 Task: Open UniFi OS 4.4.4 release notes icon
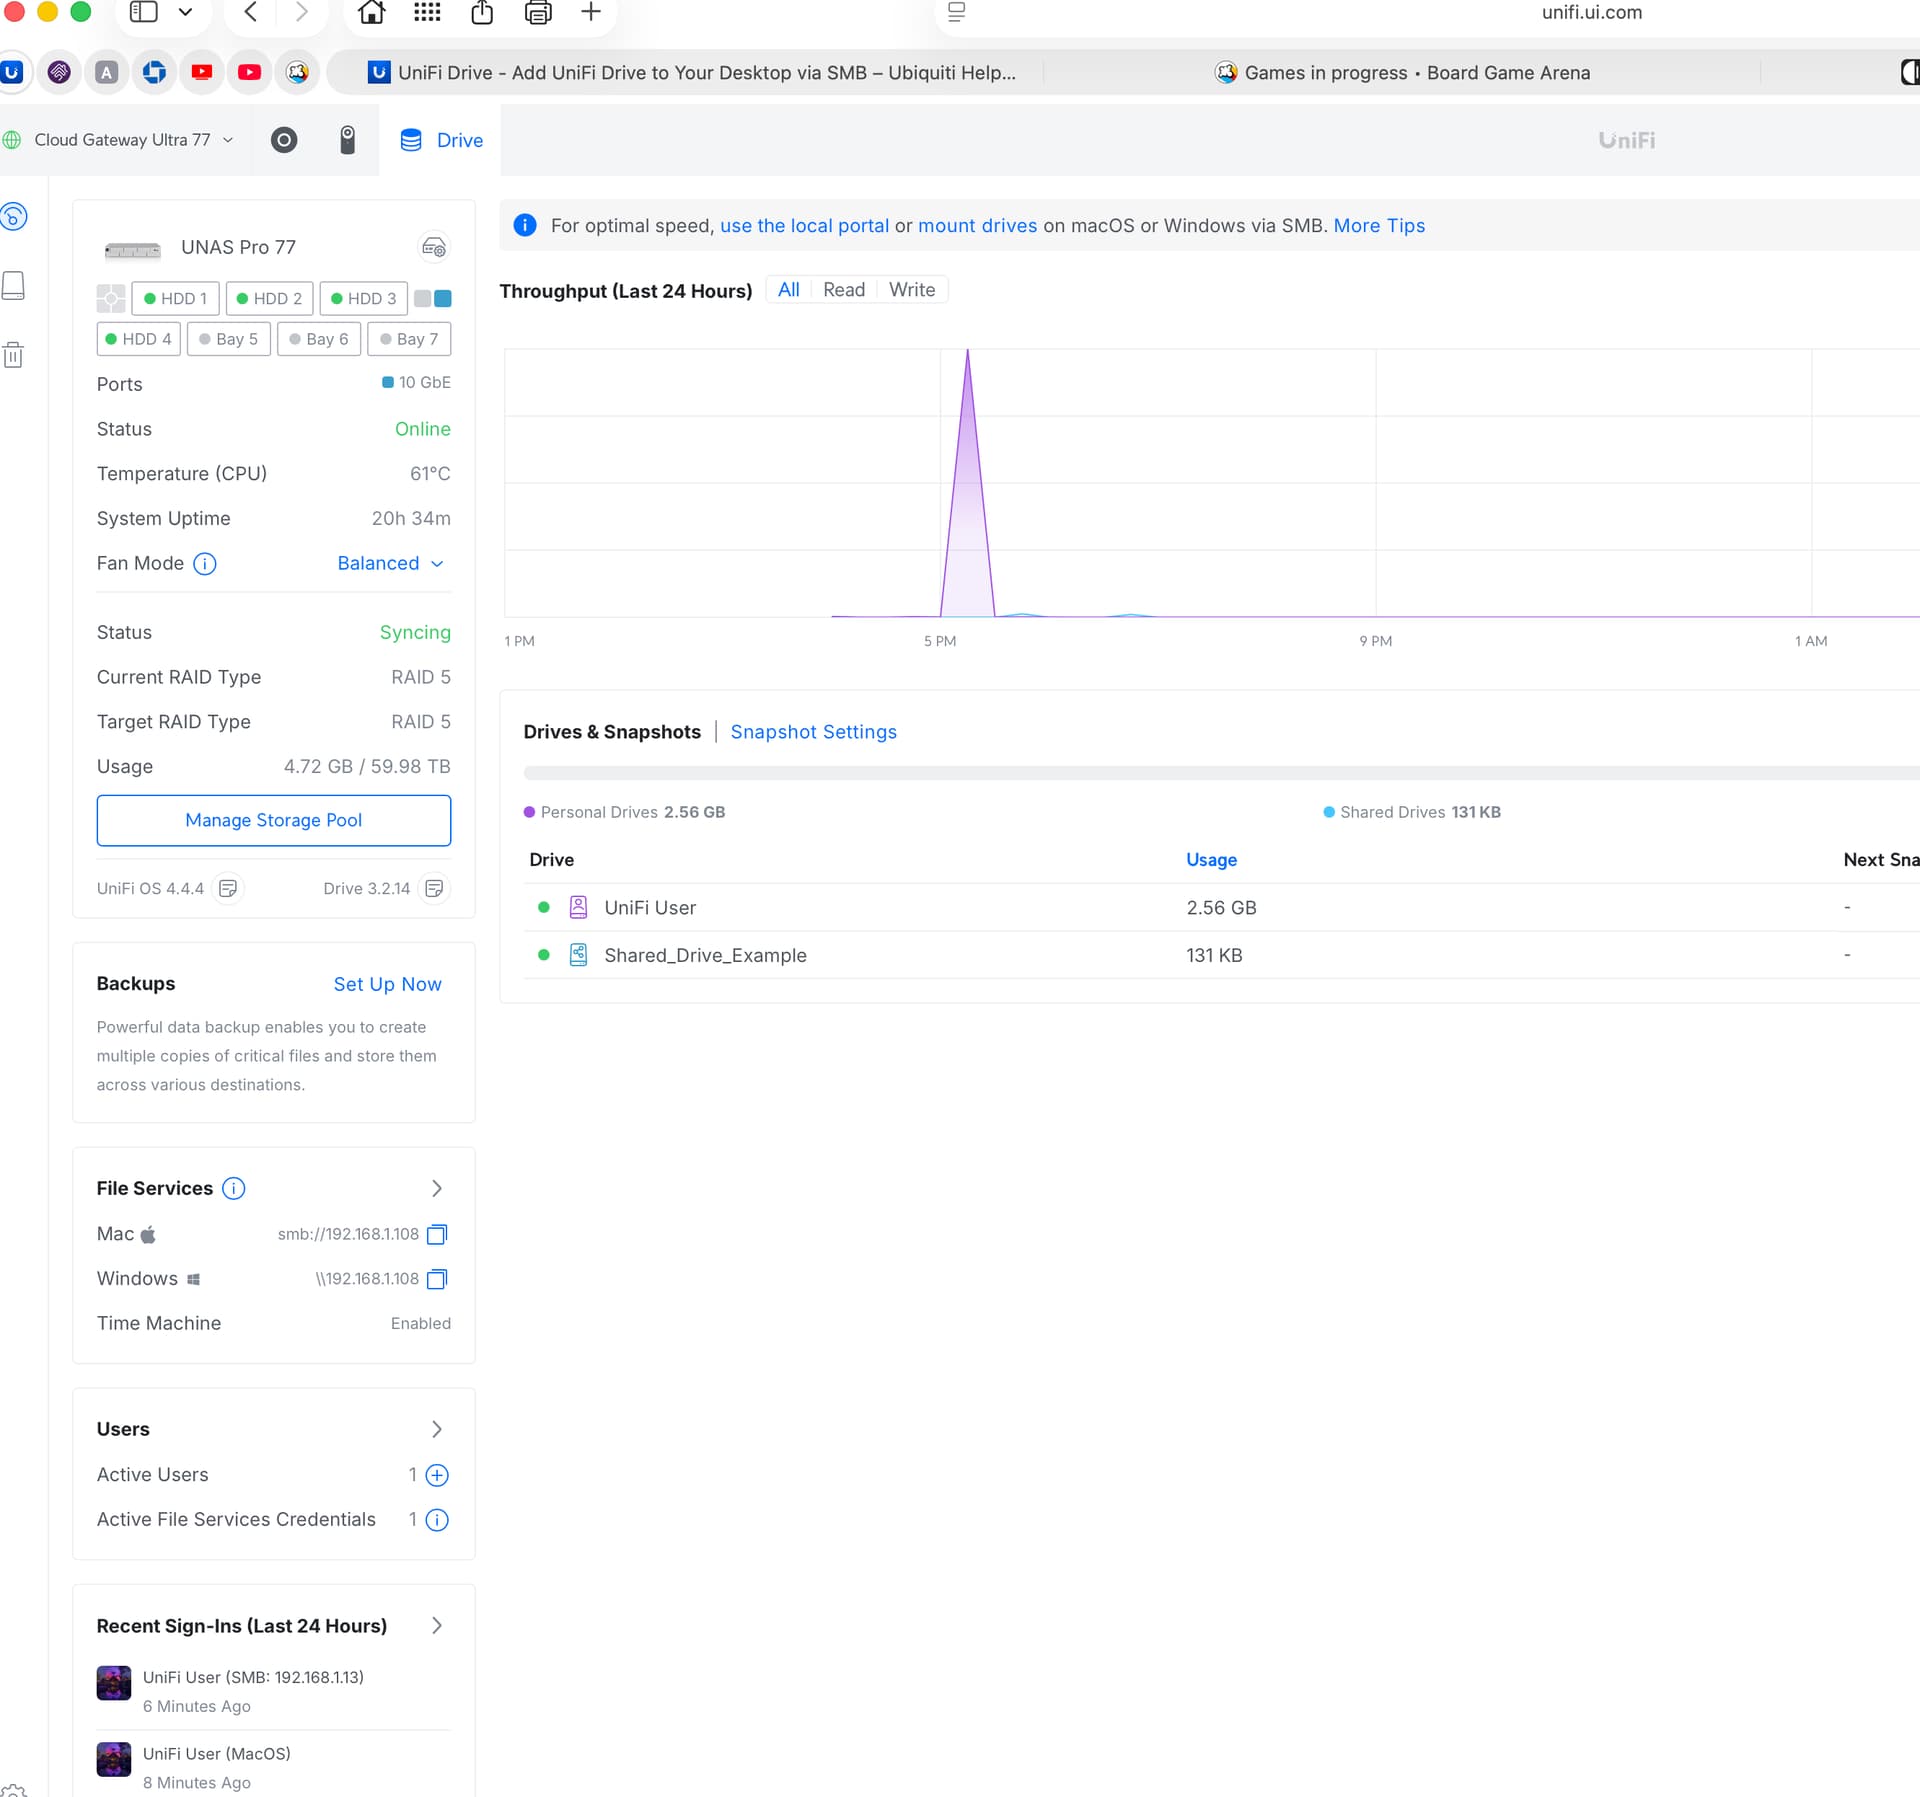tap(228, 888)
